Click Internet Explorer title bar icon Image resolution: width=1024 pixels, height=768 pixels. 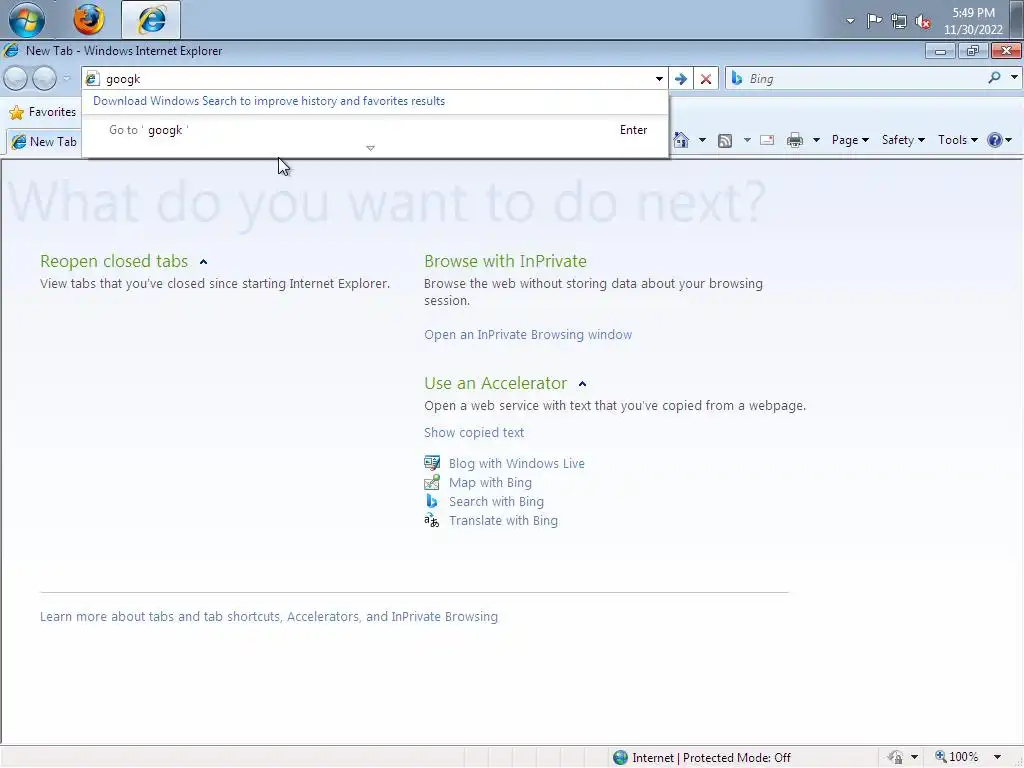click(x=11, y=50)
